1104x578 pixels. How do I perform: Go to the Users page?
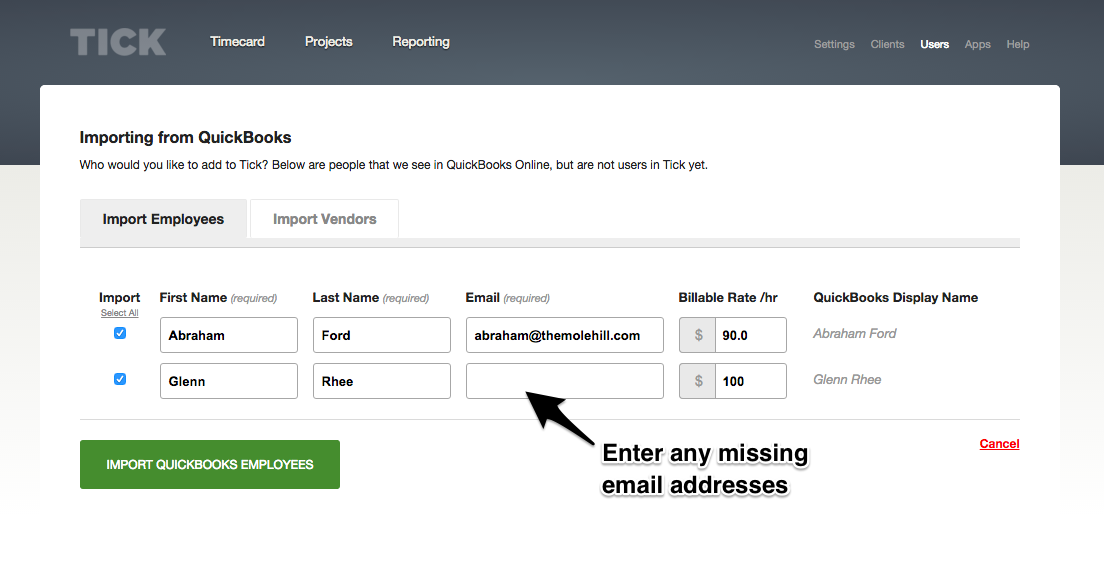pos(934,44)
